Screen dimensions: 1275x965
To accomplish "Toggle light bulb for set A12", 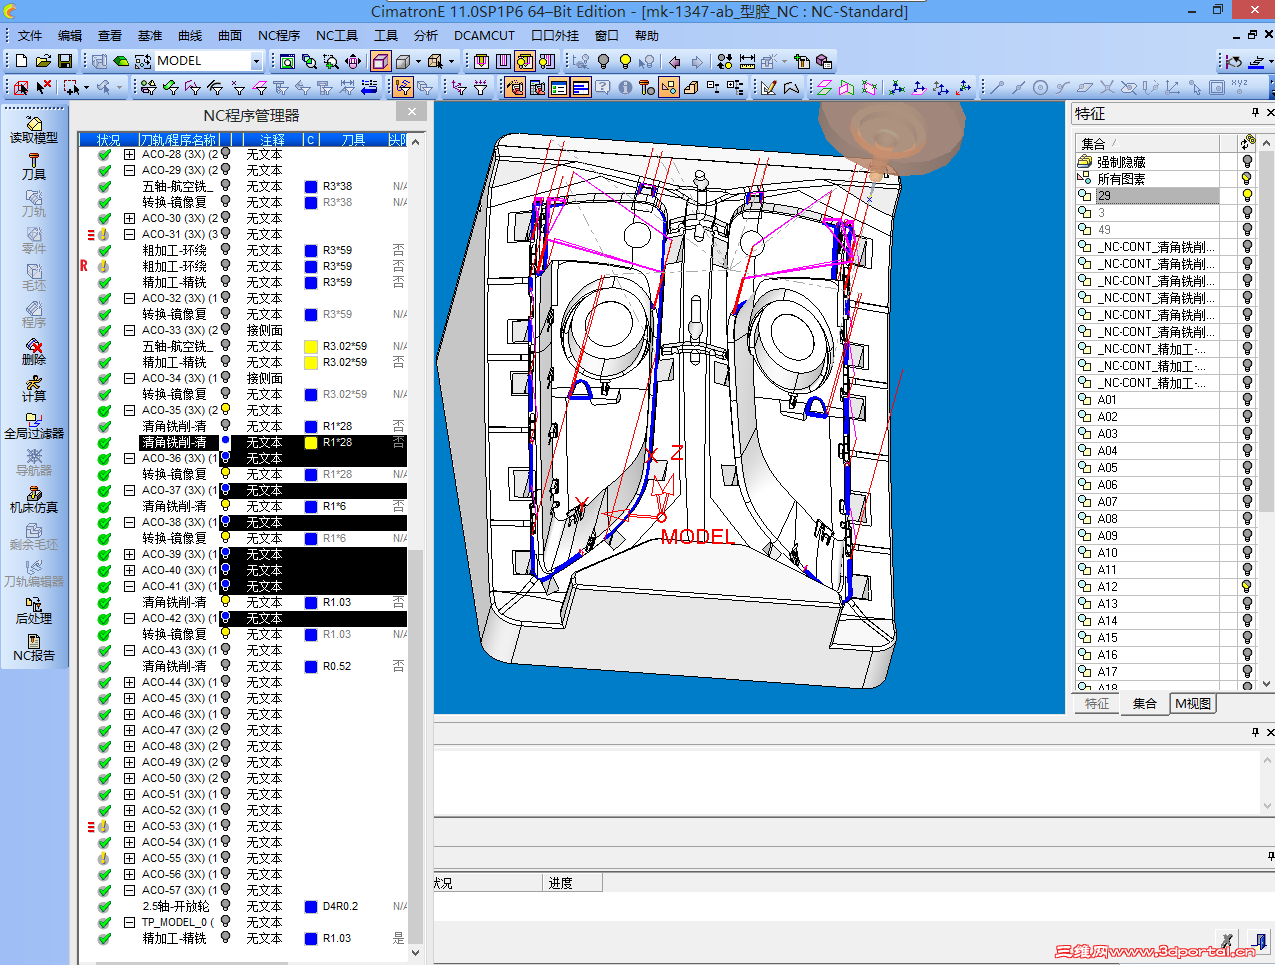I will [1247, 587].
